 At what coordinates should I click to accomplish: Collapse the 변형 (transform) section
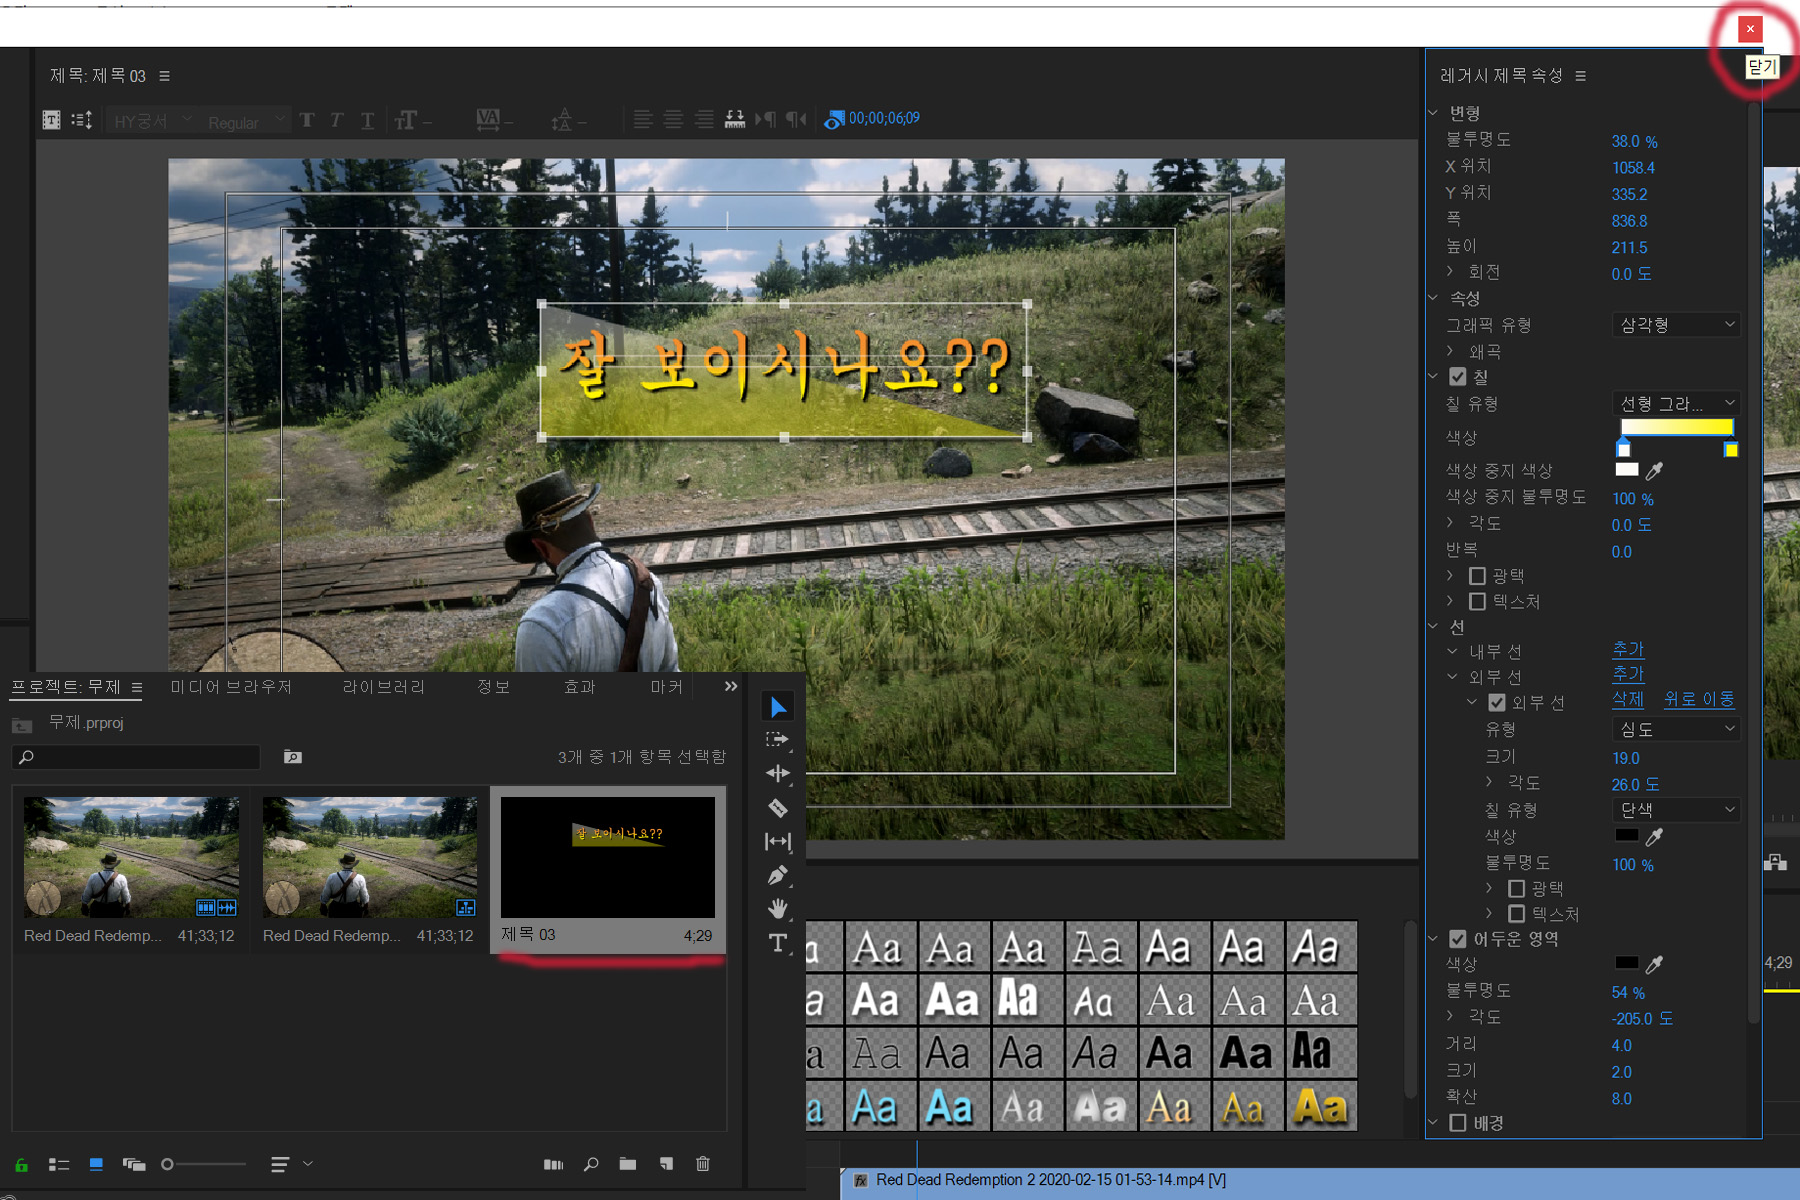(x=1433, y=113)
